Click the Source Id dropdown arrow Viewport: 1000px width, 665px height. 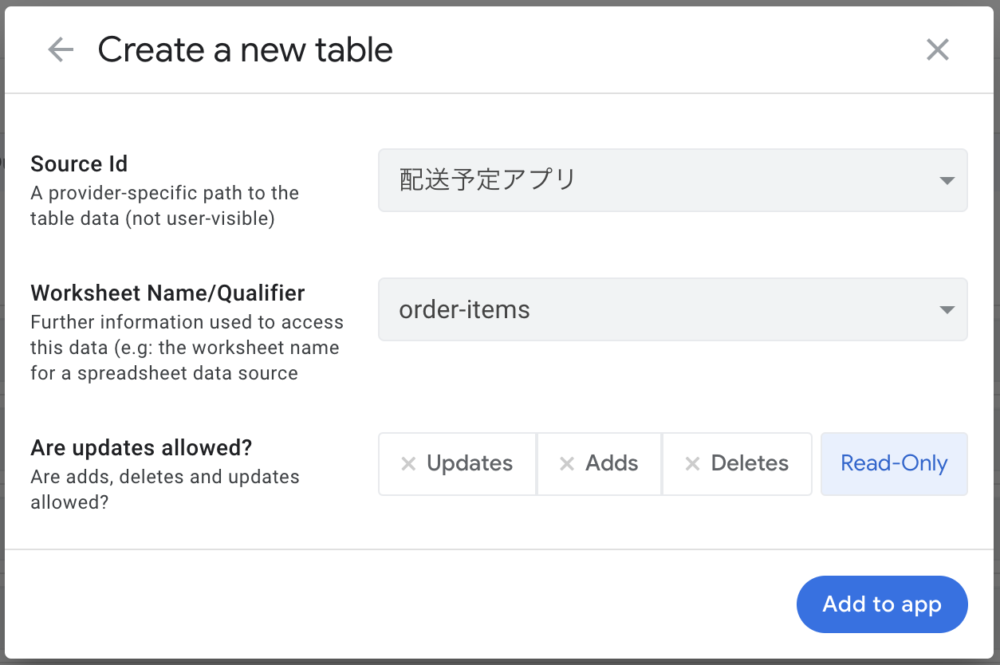[x=946, y=181]
